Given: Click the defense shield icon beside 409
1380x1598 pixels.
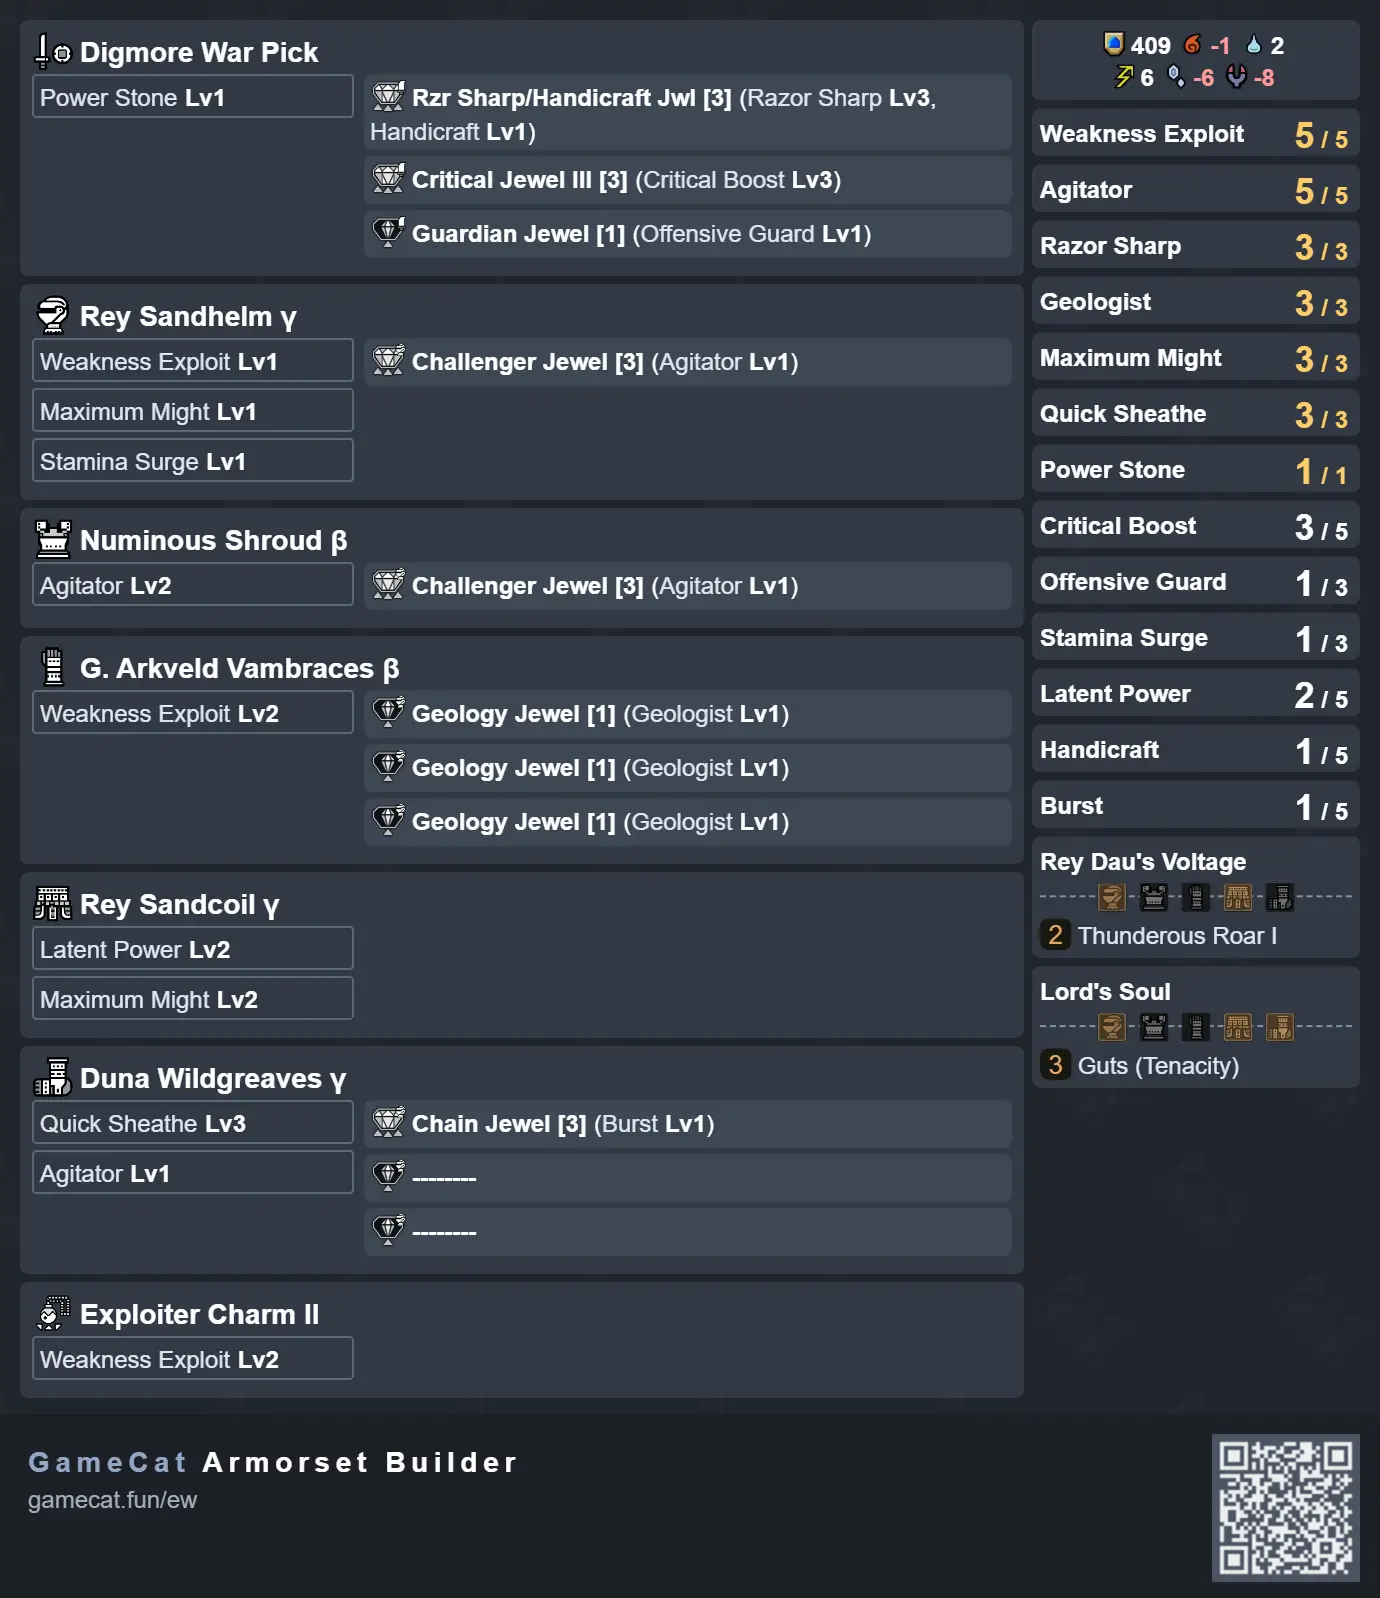Looking at the screenshot, I should pyautogui.click(x=1113, y=44).
